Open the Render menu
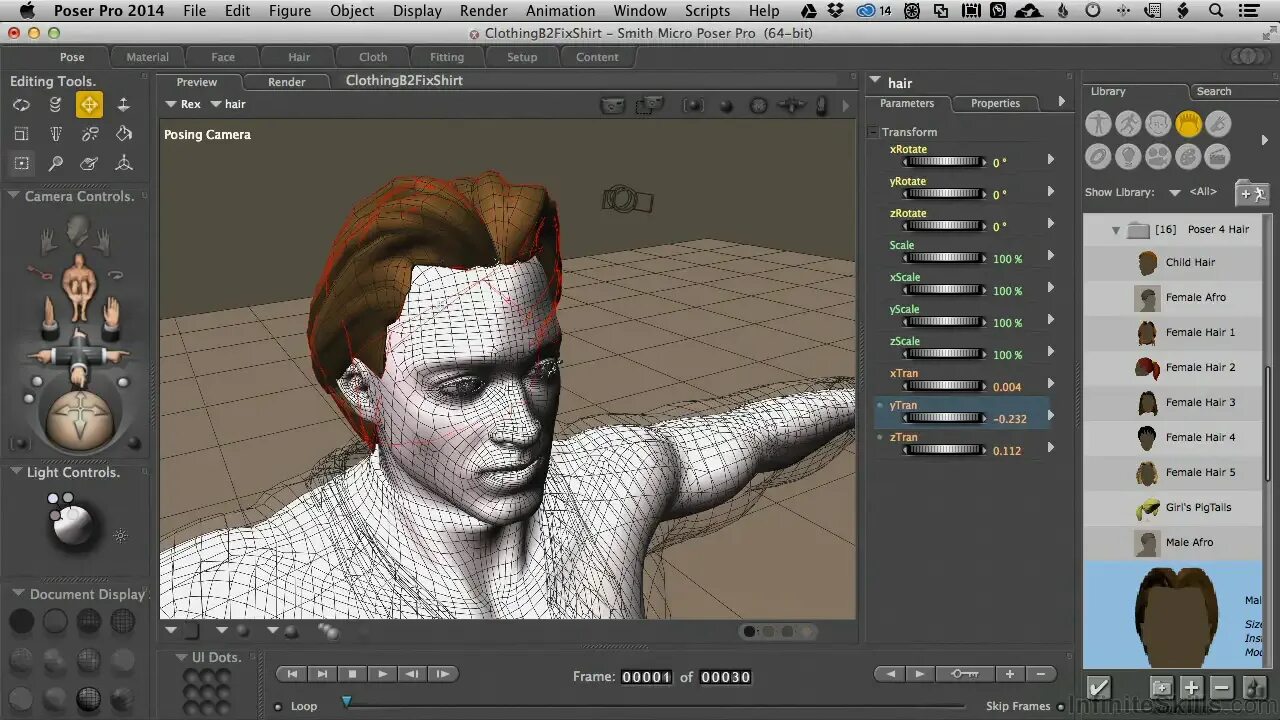Image resolution: width=1280 pixels, height=720 pixels. pos(483,11)
